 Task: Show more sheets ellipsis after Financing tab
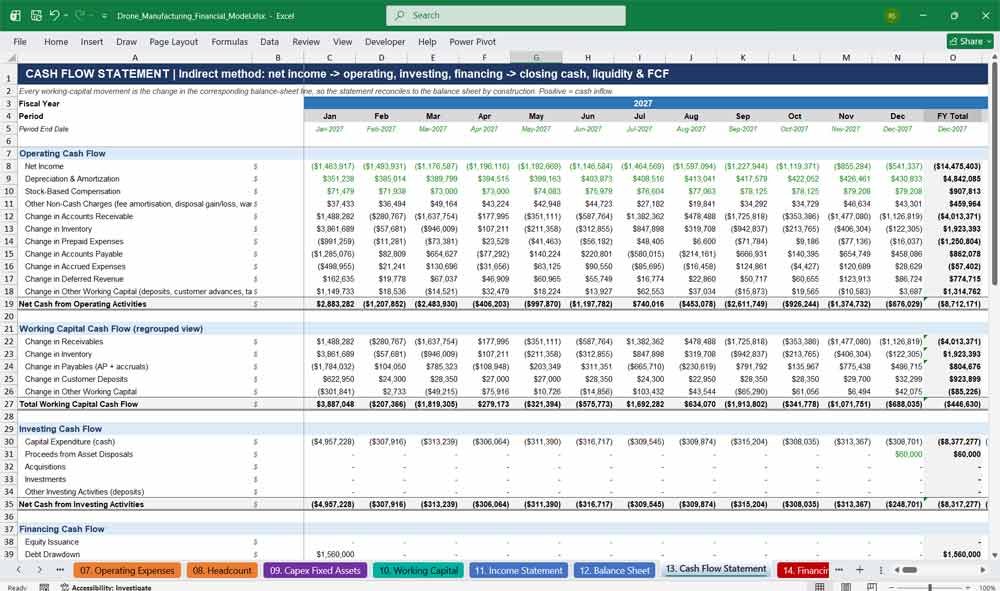839,570
